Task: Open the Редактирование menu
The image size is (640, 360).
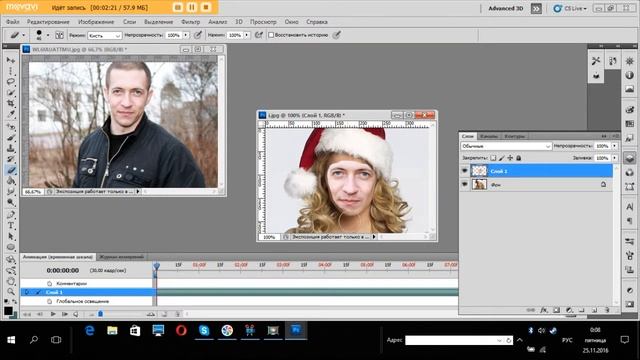Action: [48, 22]
